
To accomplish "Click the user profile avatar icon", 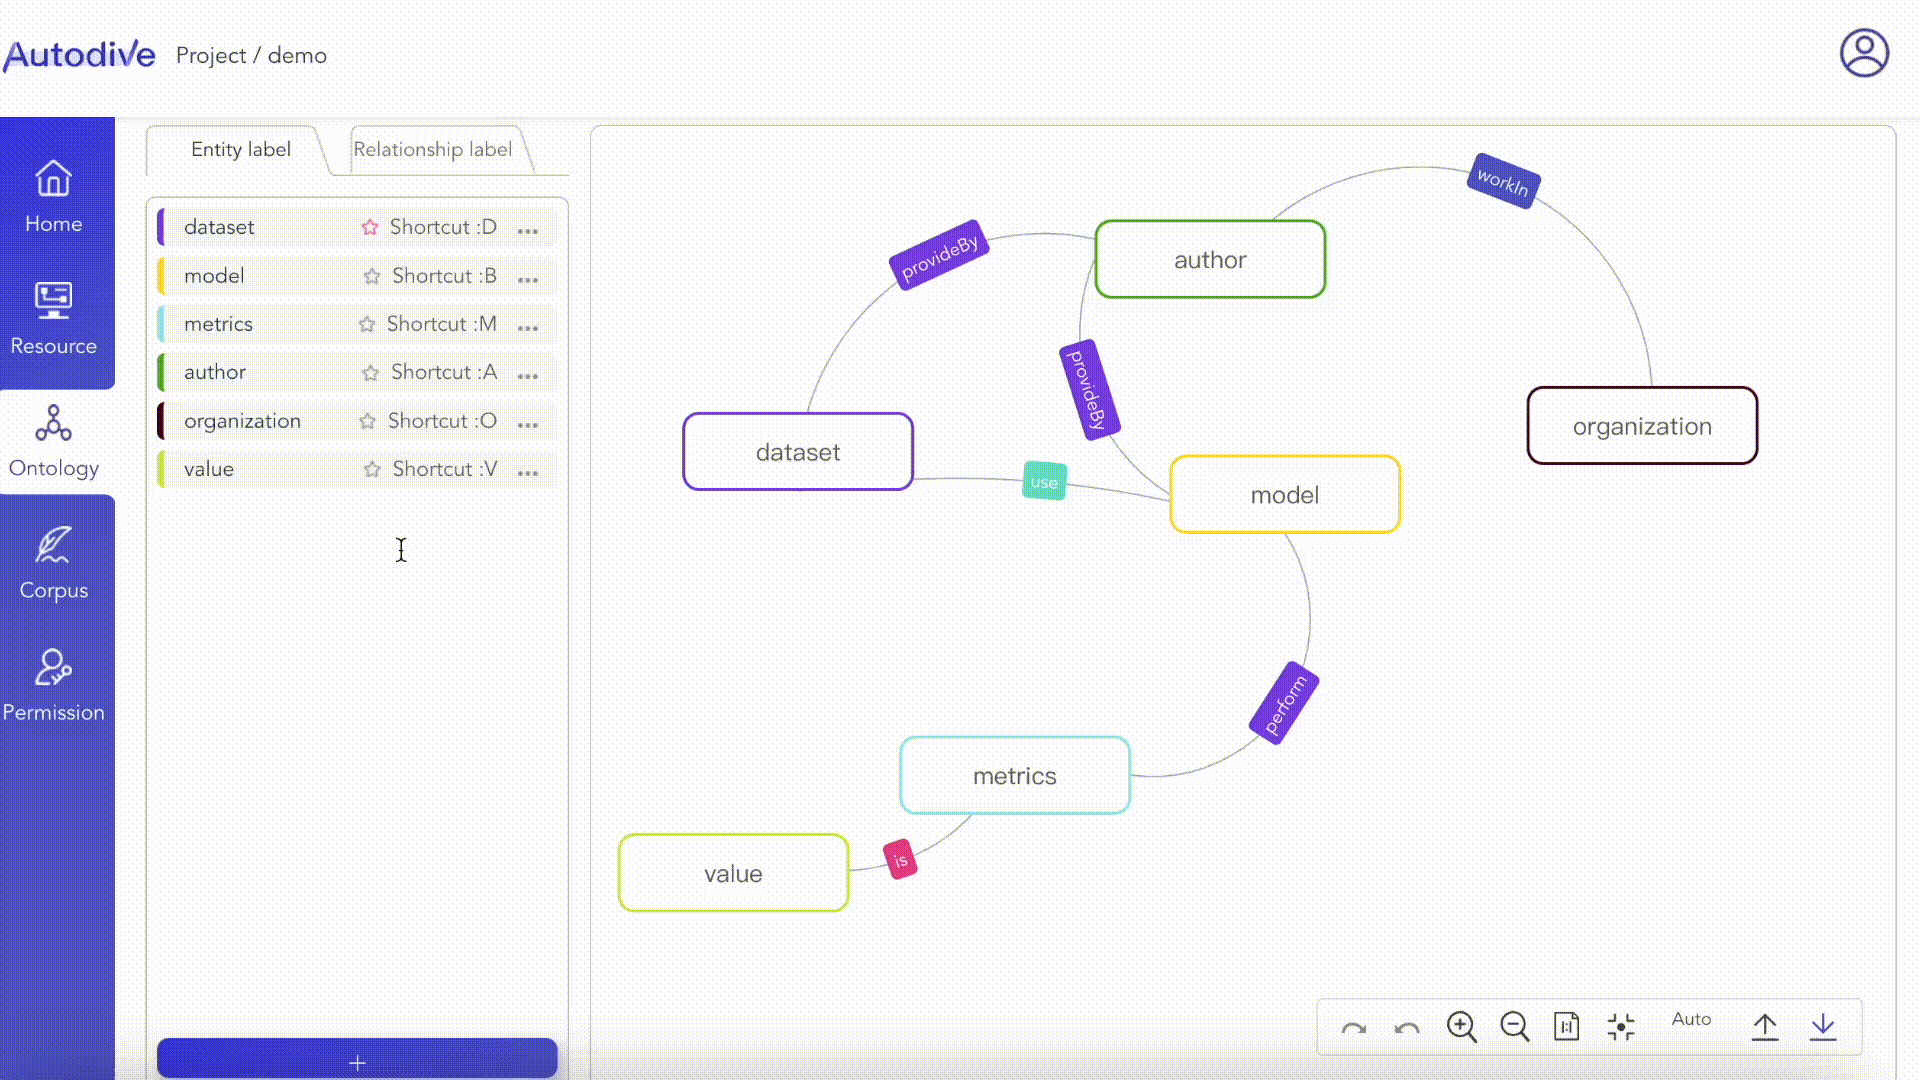I will [1864, 53].
